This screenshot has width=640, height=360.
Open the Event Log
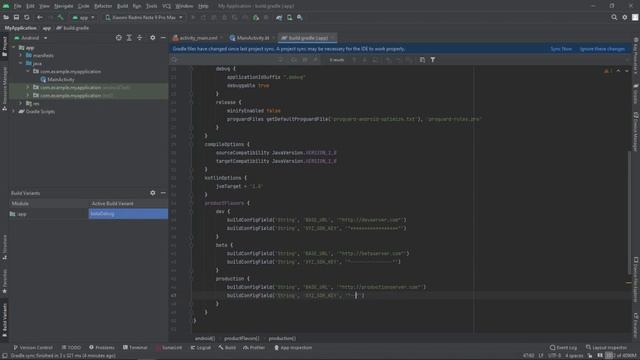563,348
